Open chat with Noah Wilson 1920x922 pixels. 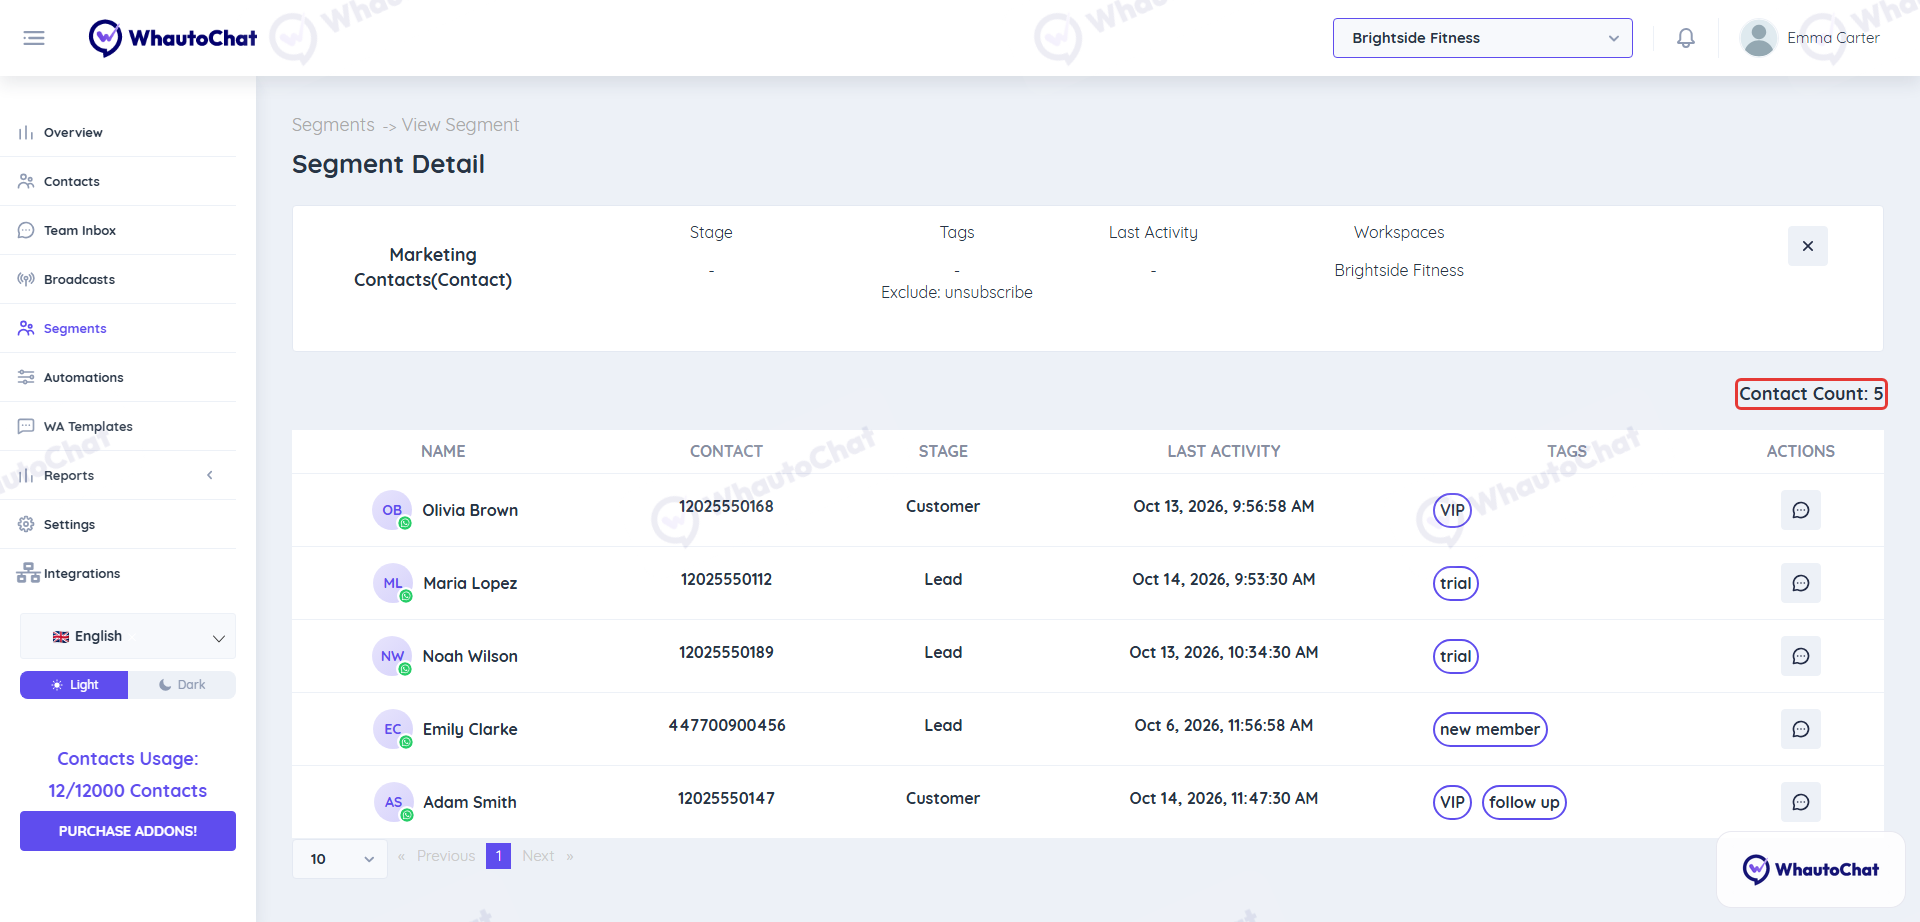pyautogui.click(x=1800, y=656)
